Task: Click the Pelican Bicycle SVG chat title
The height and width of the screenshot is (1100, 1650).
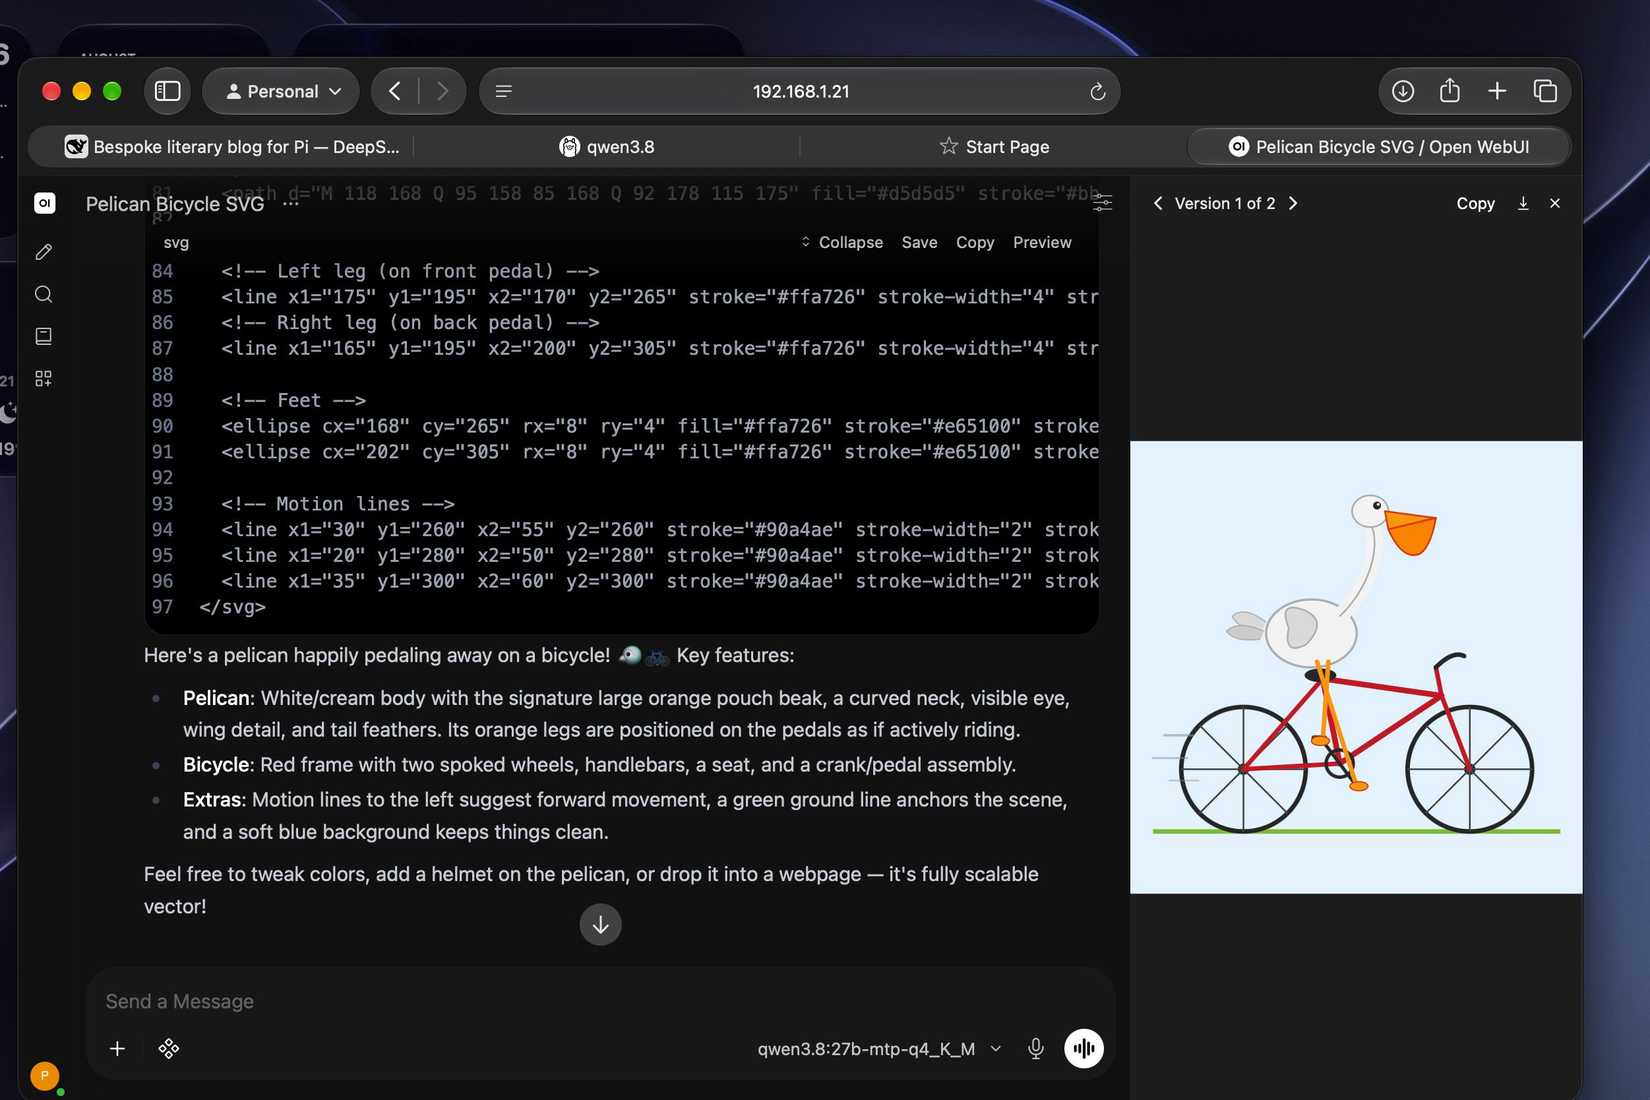Action: 175,204
